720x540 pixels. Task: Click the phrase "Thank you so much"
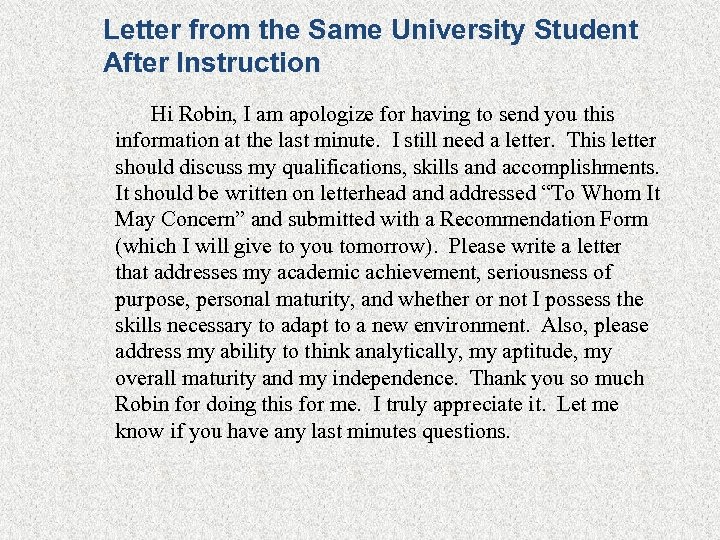[558, 379]
